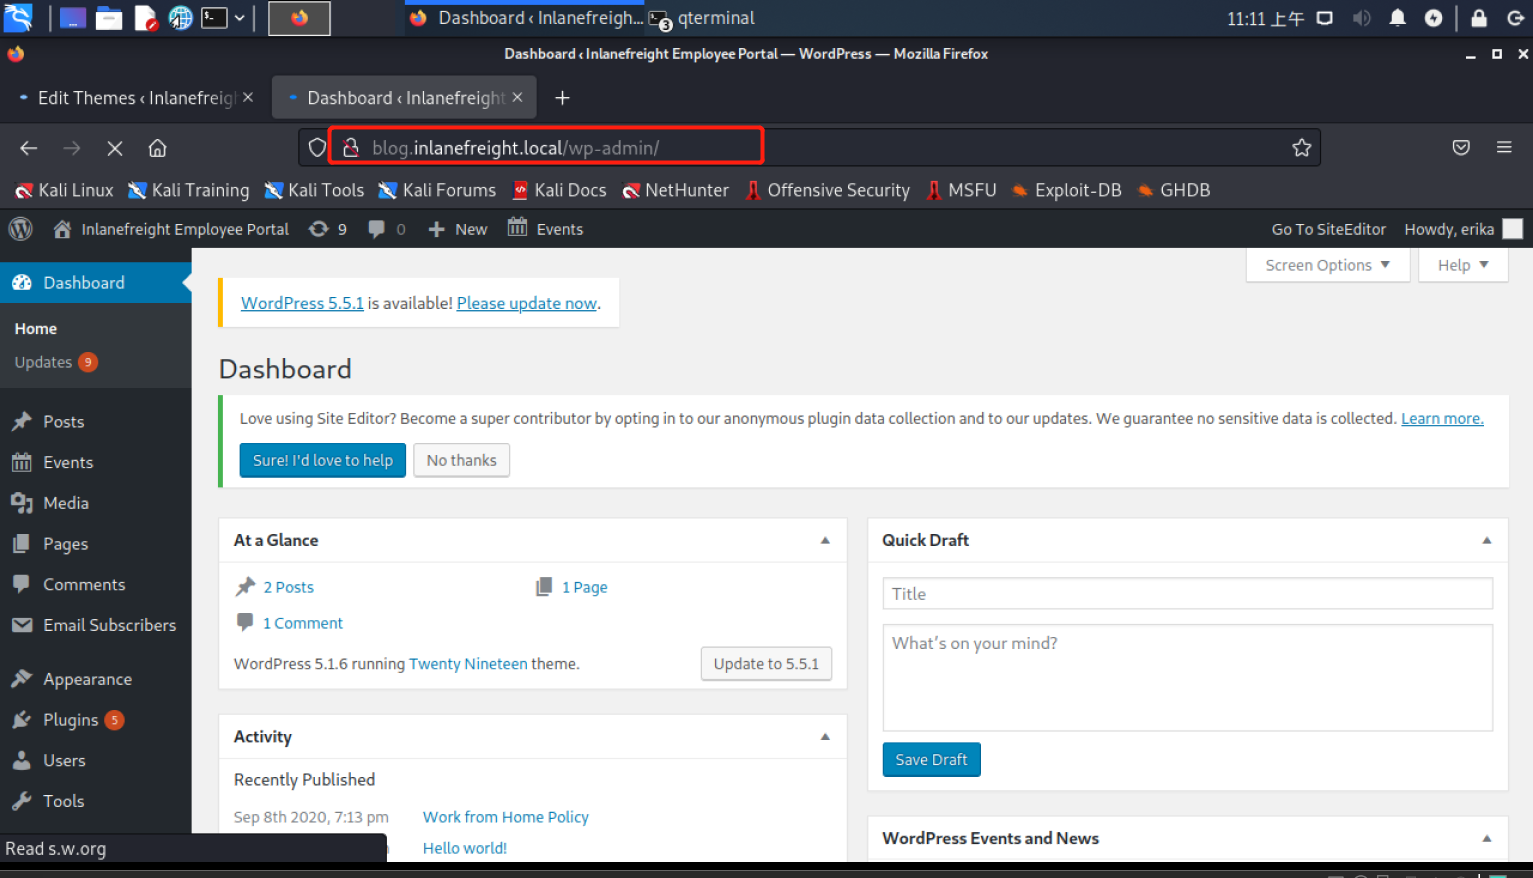Open the Kali Tools bookmark
Viewport: 1533px width, 878px height.
pyautogui.click(x=314, y=190)
